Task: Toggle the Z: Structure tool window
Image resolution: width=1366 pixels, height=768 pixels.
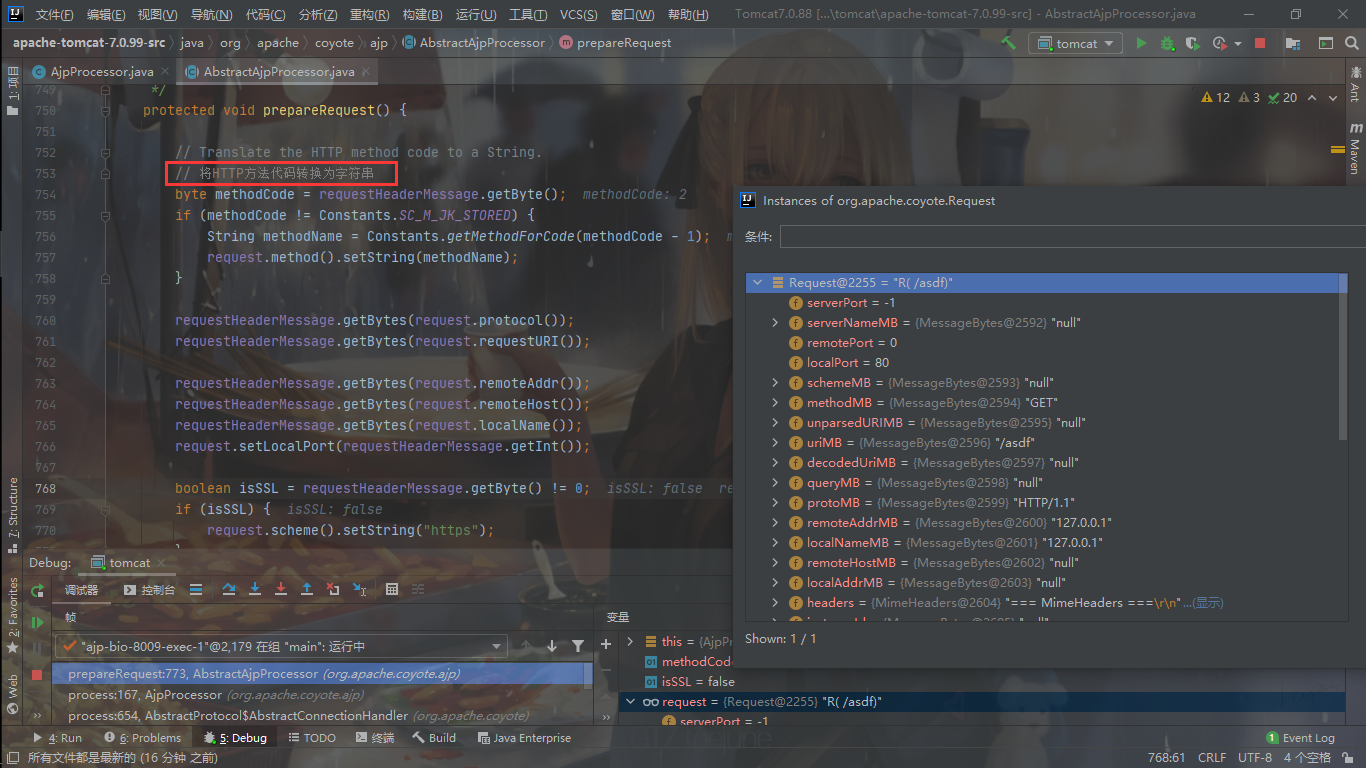Action: tap(13, 513)
